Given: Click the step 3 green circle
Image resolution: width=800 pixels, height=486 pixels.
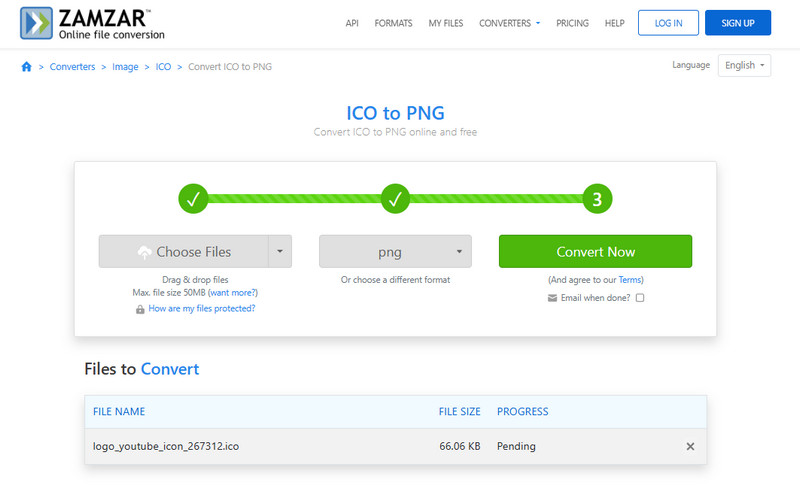Looking at the screenshot, I should pos(597,199).
